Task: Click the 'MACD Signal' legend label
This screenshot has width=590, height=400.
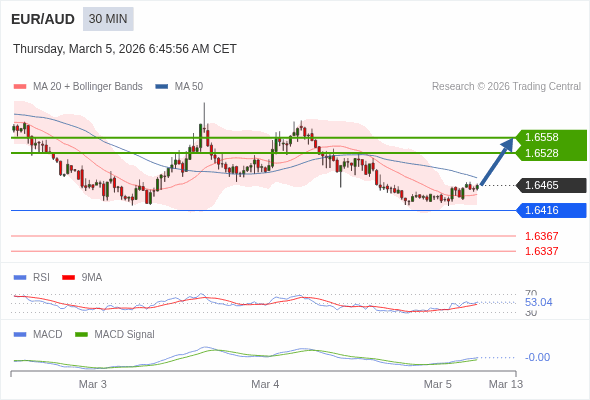Action: (125, 335)
